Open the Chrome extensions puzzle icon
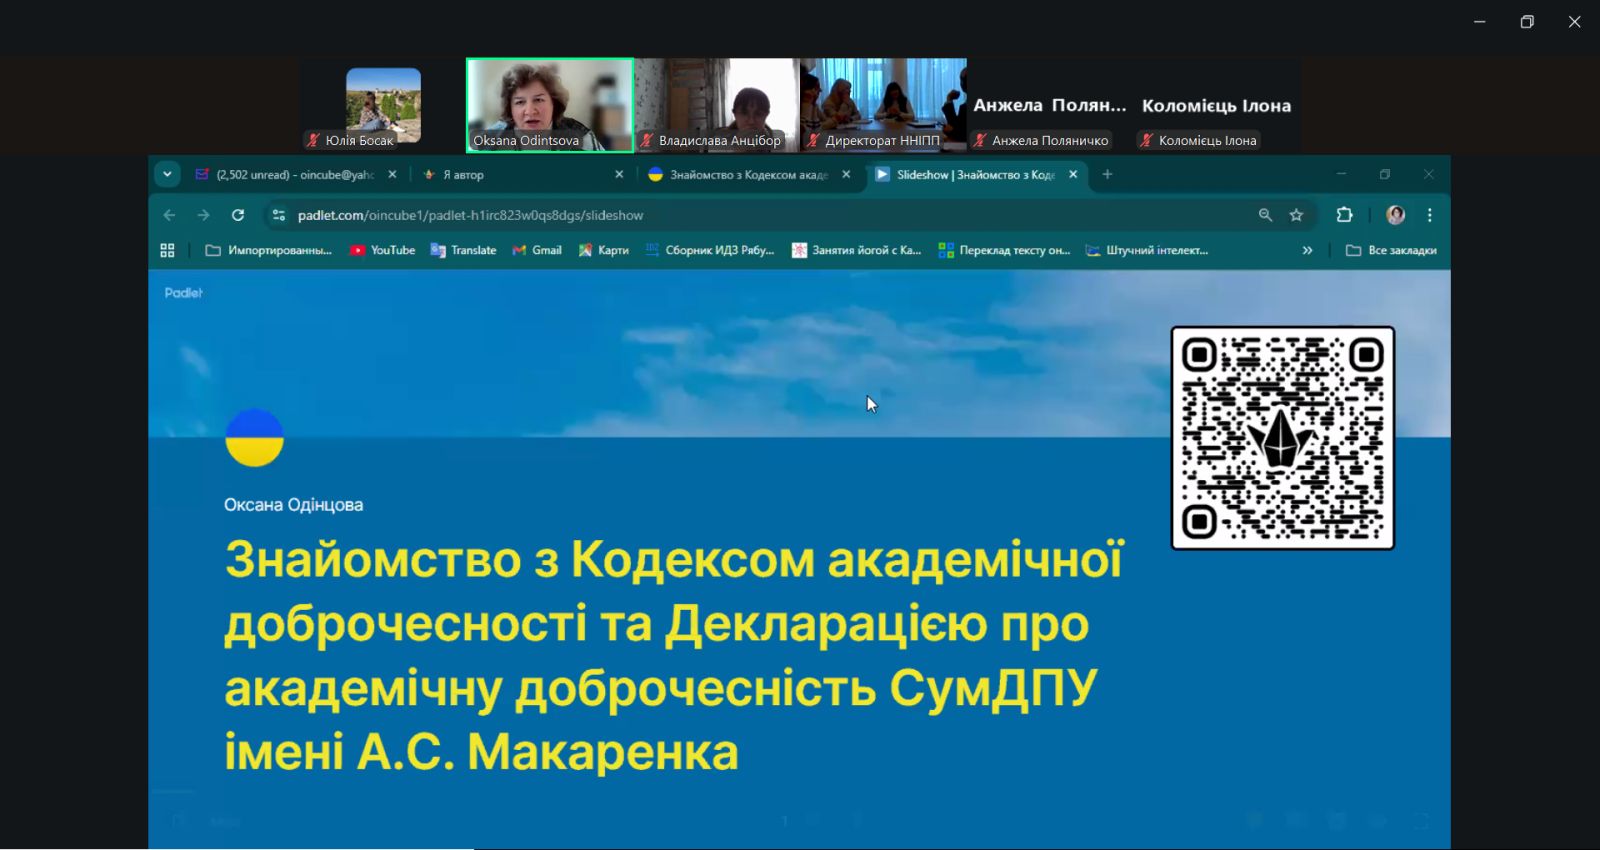Viewport: 1600px width, 850px height. [1344, 215]
